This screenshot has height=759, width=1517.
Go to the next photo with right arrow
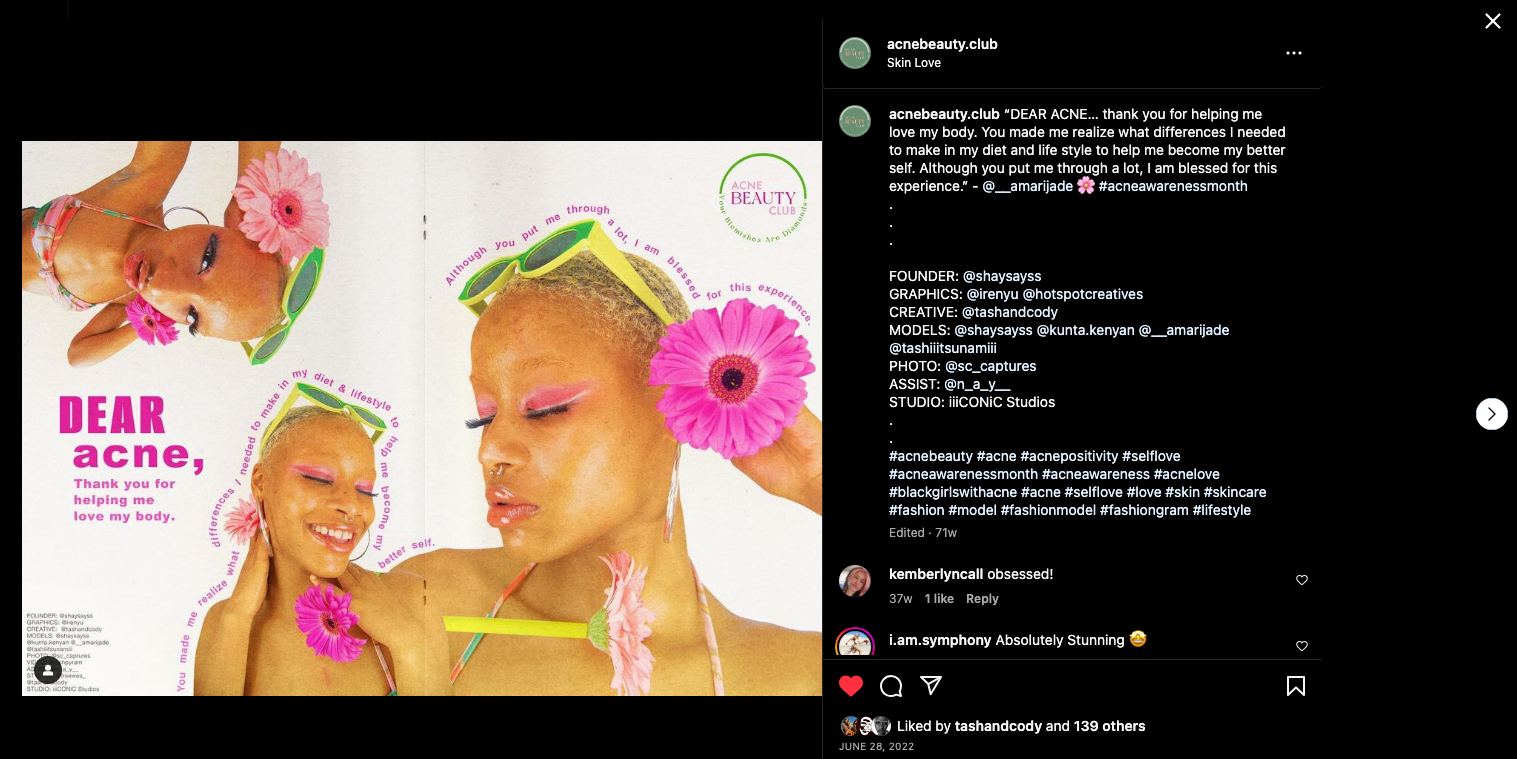tap(1491, 414)
